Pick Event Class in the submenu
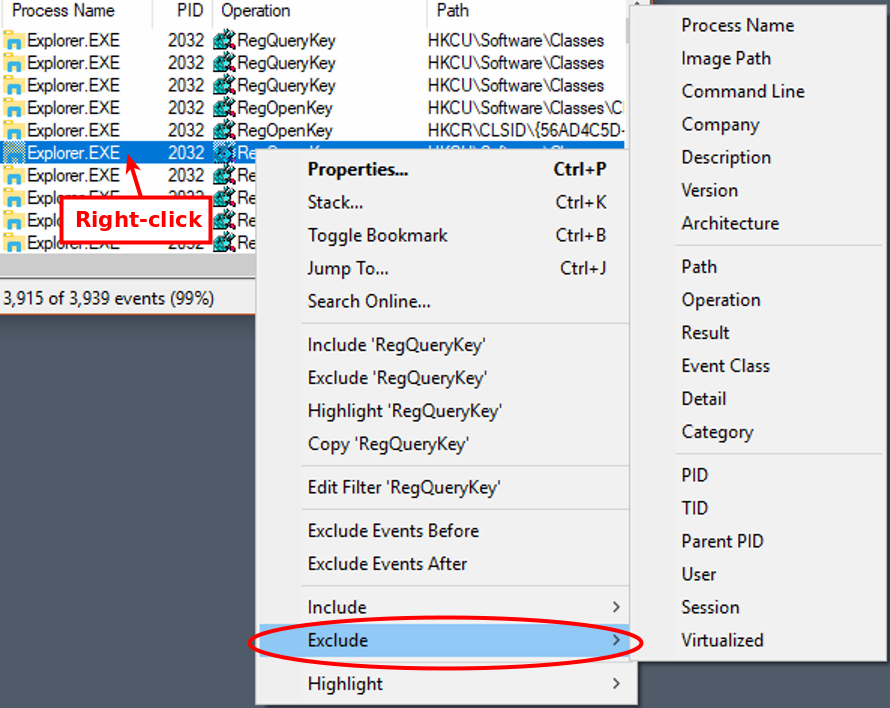The width and height of the screenshot is (890, 708). (x=725, y=366)
